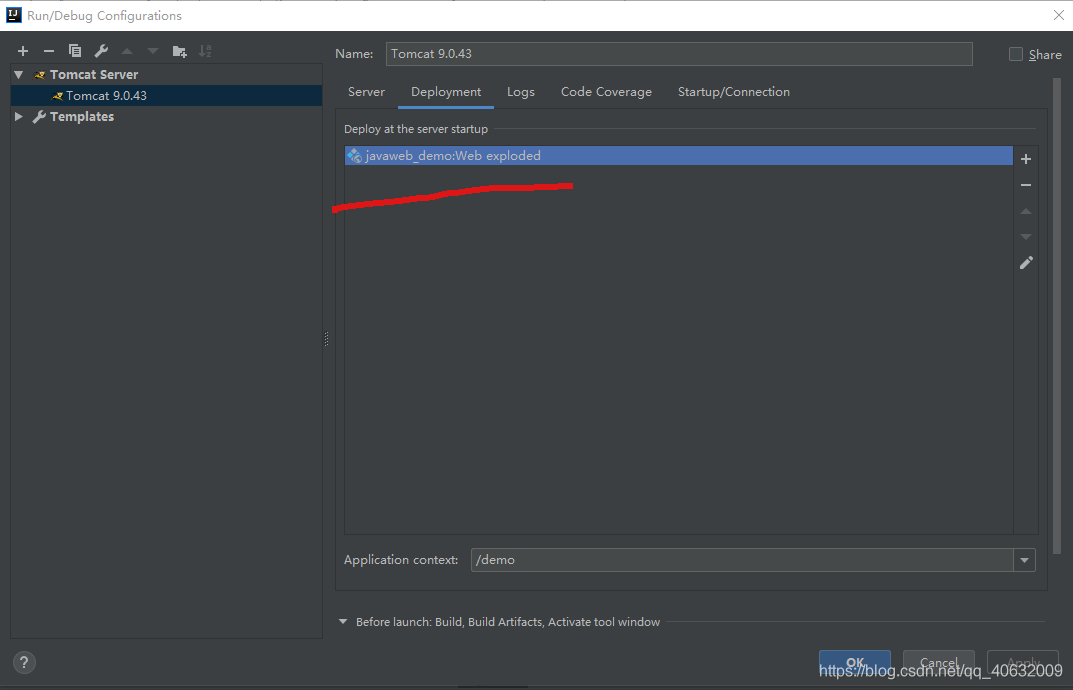Confirm with the OK button
Image resolution: width=1073 pixels, height=690 pixels.
click(855, 662)
